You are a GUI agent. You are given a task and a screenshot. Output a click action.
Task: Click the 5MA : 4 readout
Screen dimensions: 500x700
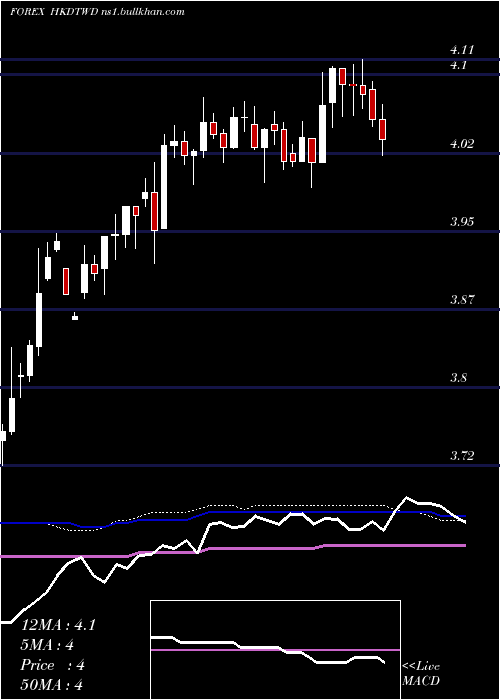(47, 645)
